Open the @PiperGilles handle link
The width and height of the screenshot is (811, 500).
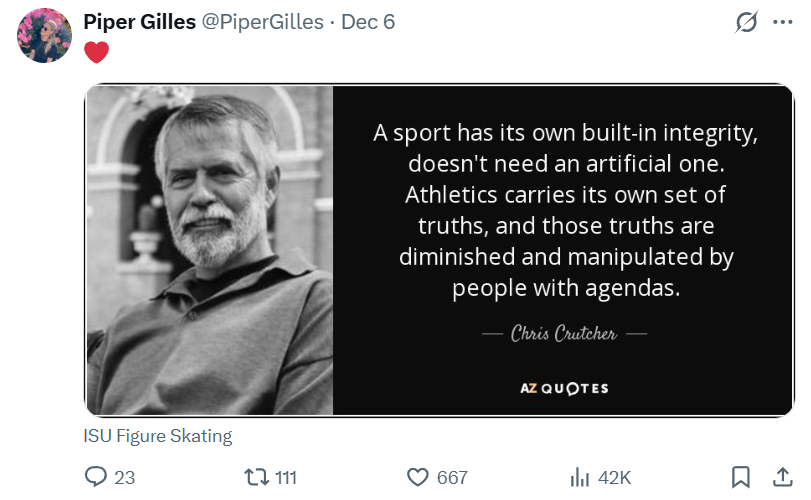pos(263,22)
